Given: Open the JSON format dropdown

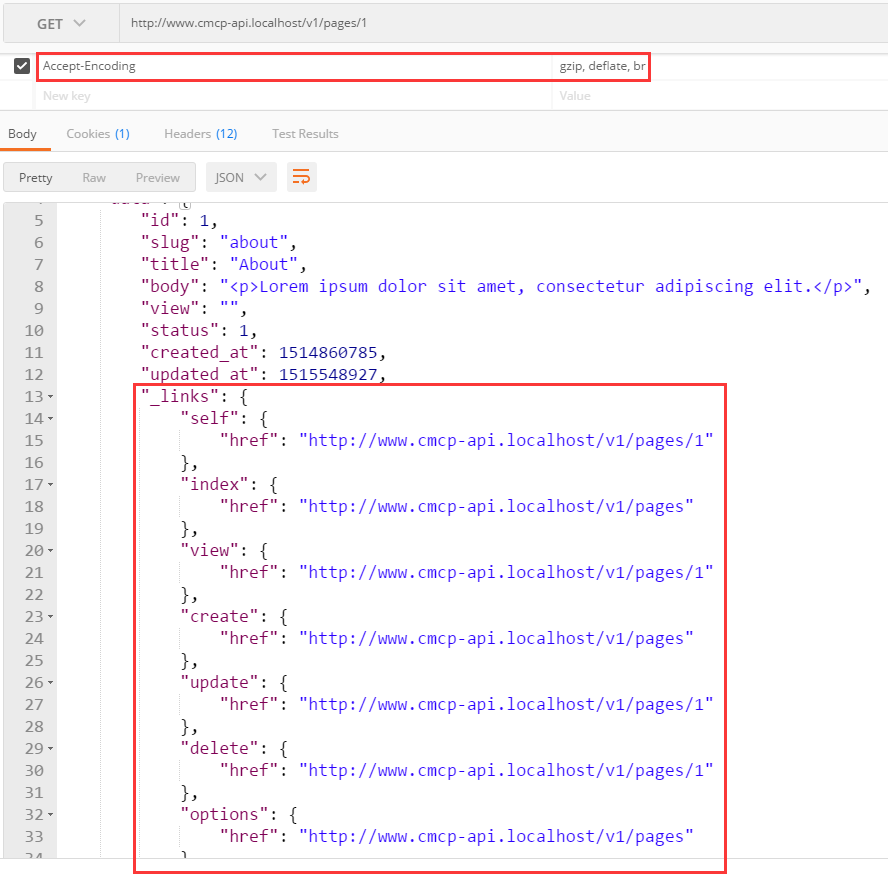Looking at the screenshot, I should (x=241, y=177).
